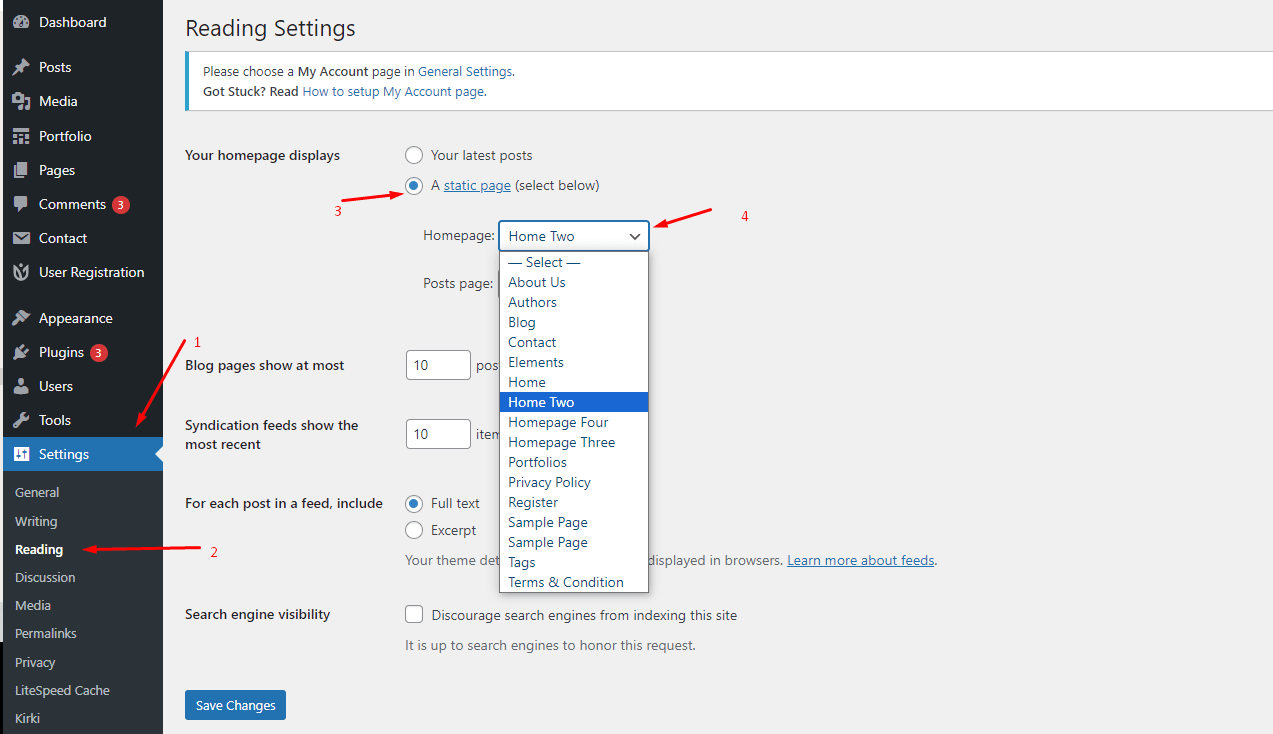Pick Elements from Homepage list

(x=574, y=362)
